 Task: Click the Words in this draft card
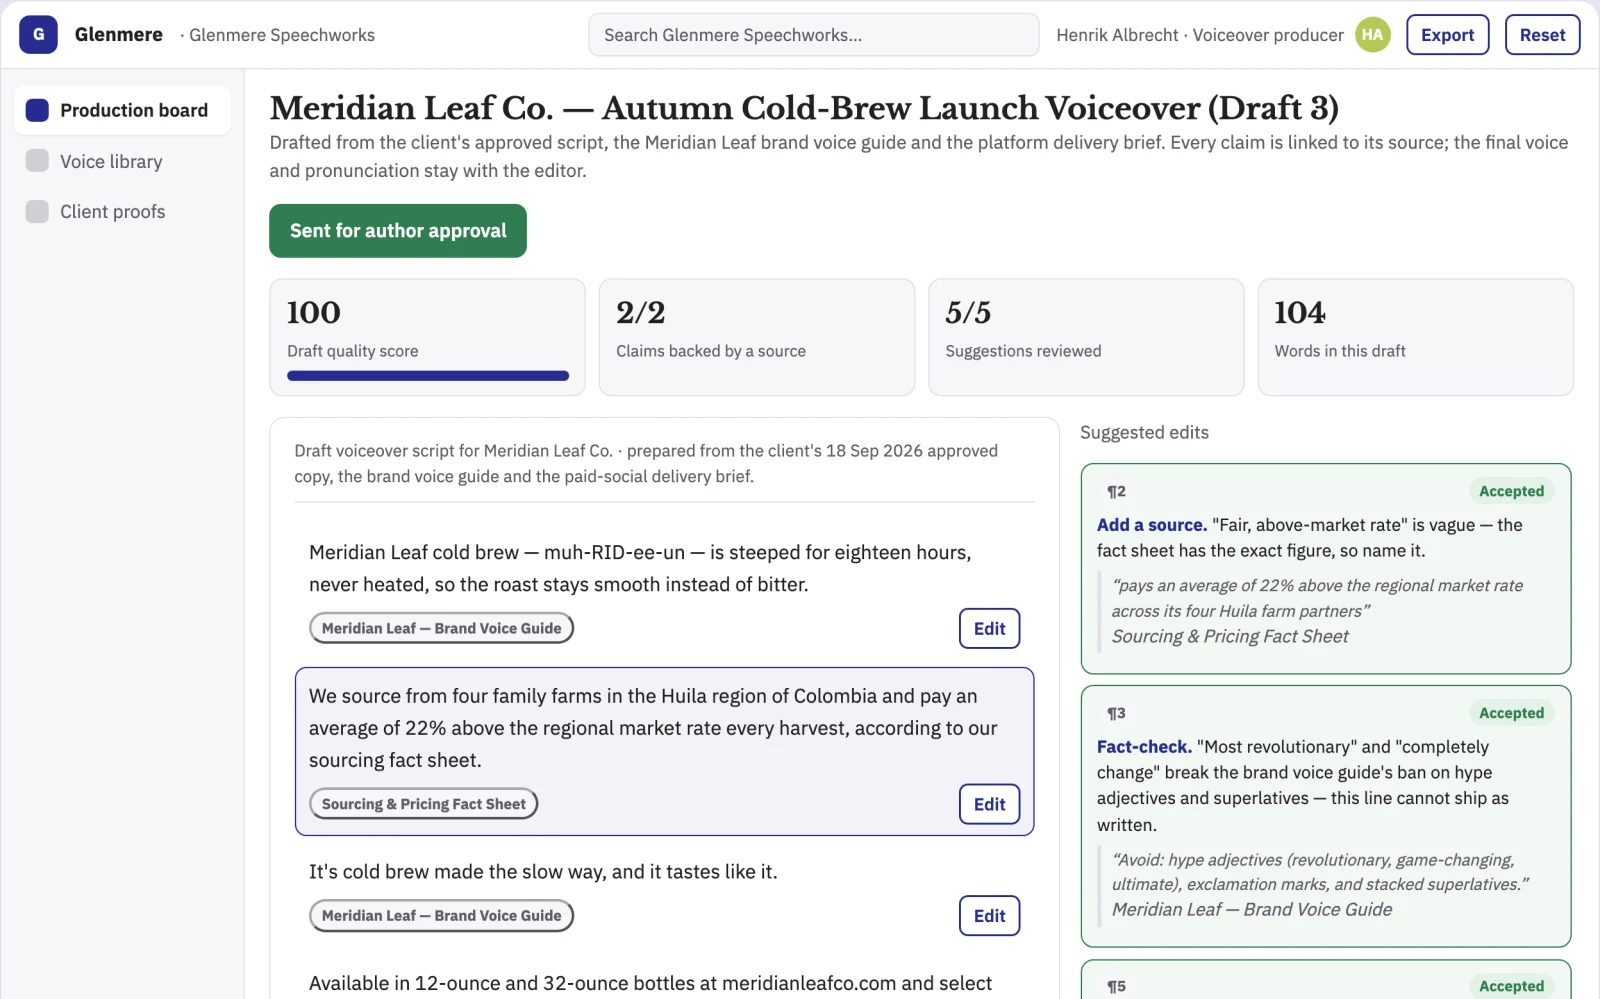[x=1415, y=337]
